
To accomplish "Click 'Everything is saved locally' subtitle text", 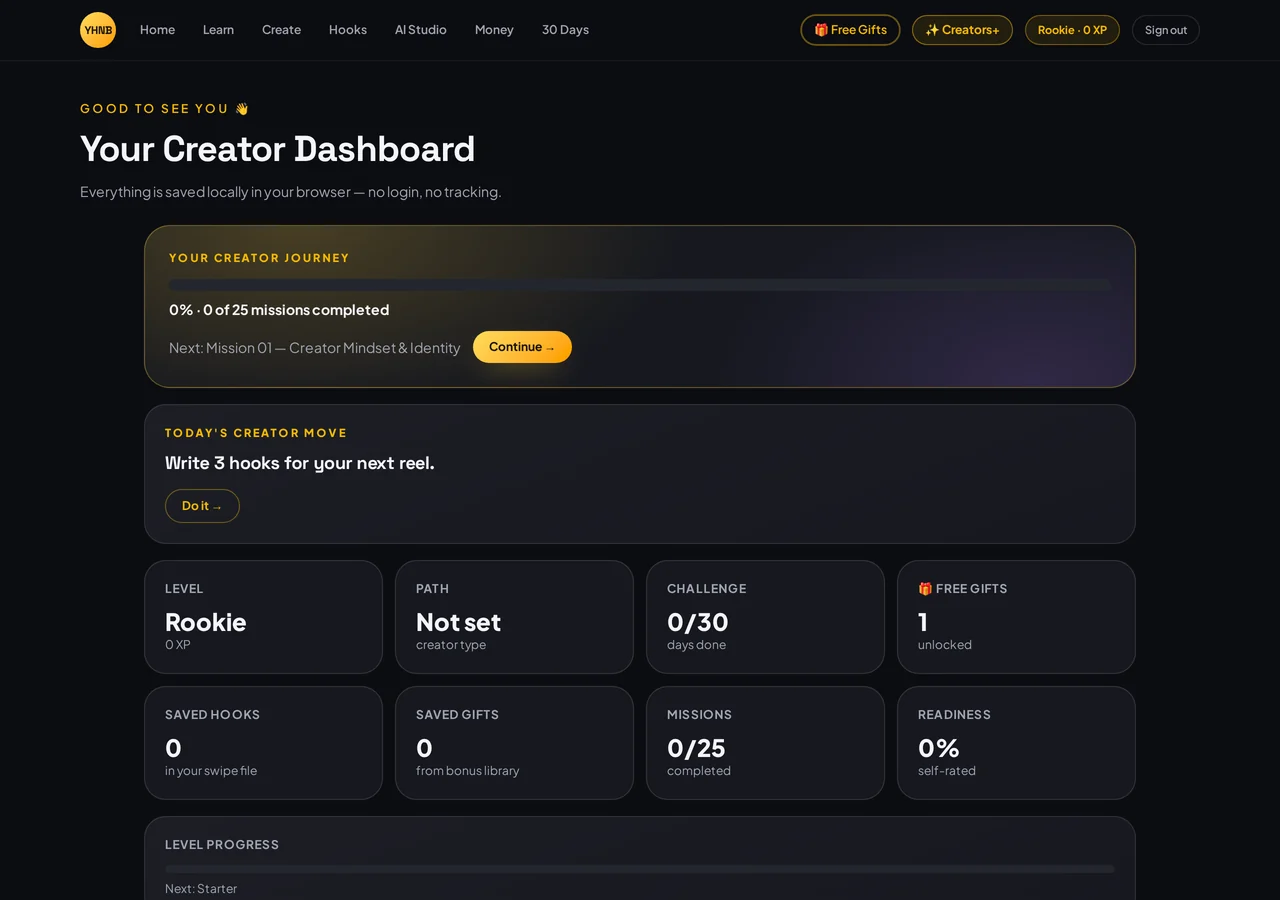I will [x=290, y=192].
